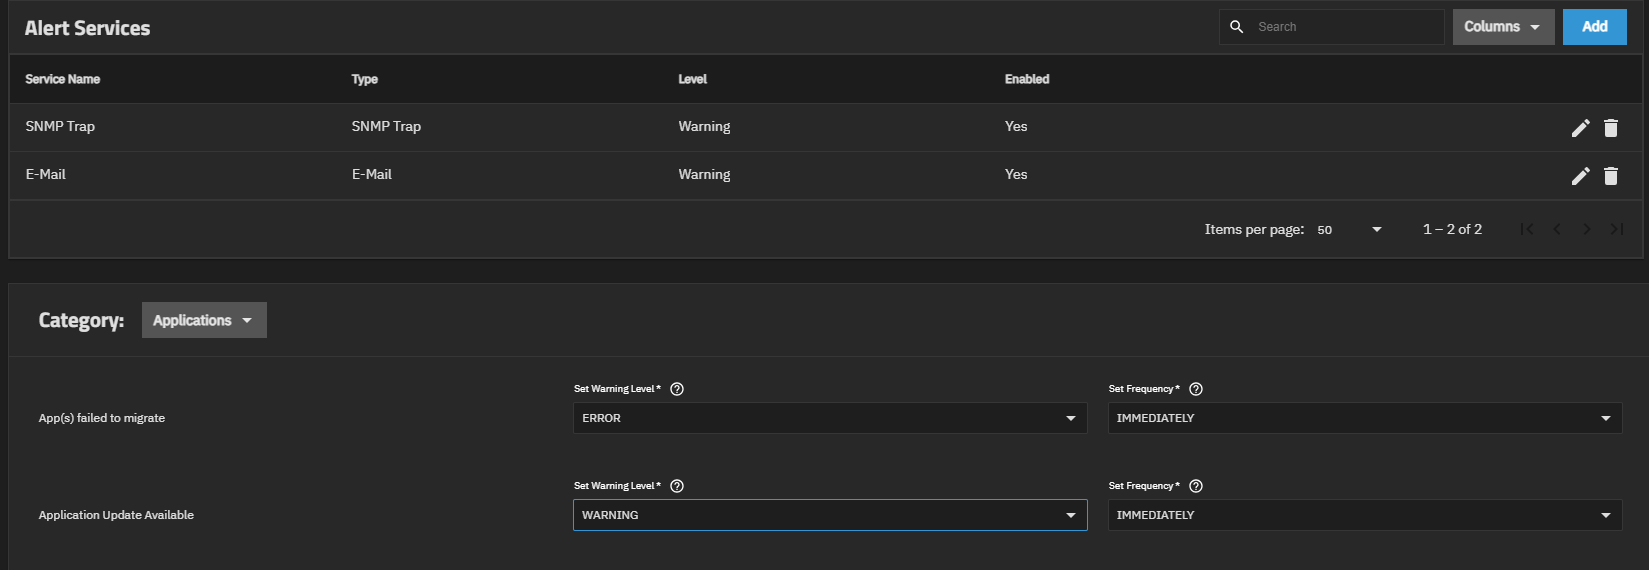This screenshot has width=1649, height=570.
Task: Delete the E-Mail alert service
Action: (1611, 176)
